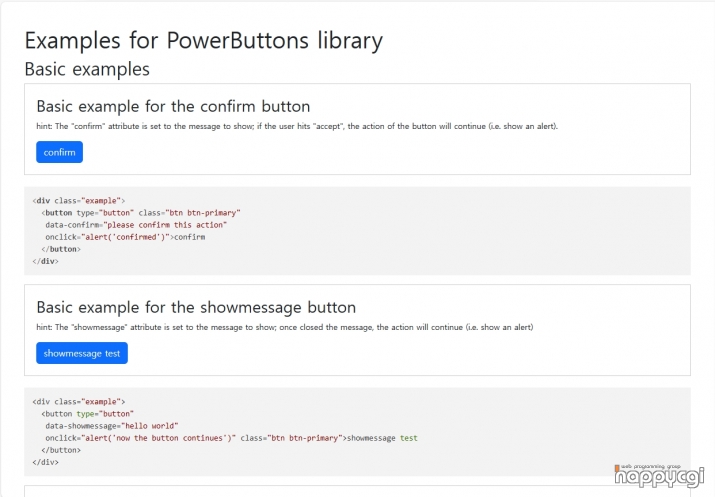Click the button type line in second snippet
The width and height of the screenshot is (715, 497).
tap(87, 414)
